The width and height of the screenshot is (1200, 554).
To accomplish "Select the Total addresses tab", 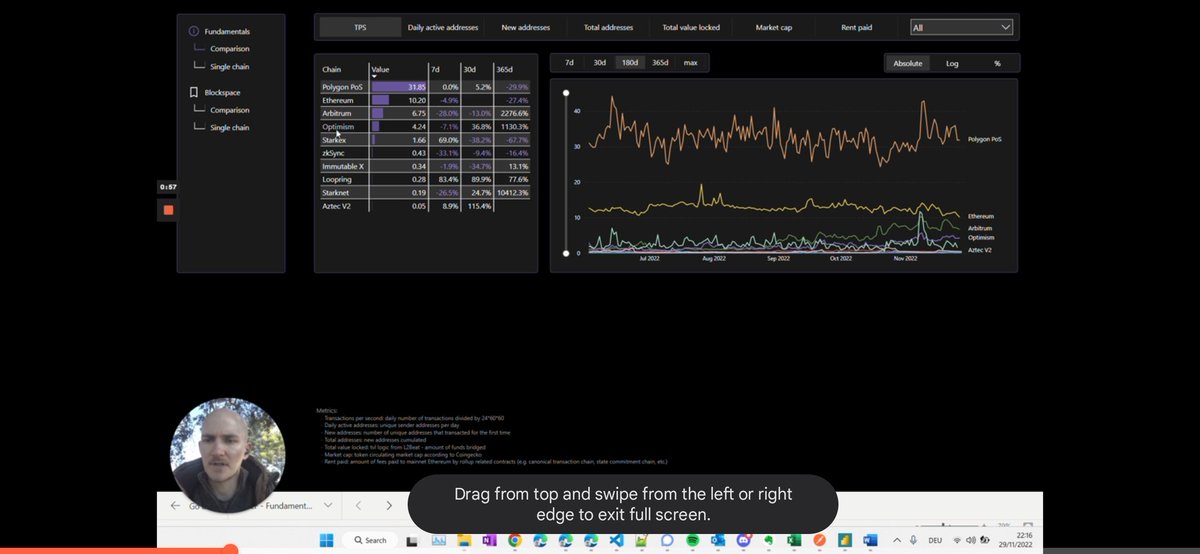I will coord(606,28).
